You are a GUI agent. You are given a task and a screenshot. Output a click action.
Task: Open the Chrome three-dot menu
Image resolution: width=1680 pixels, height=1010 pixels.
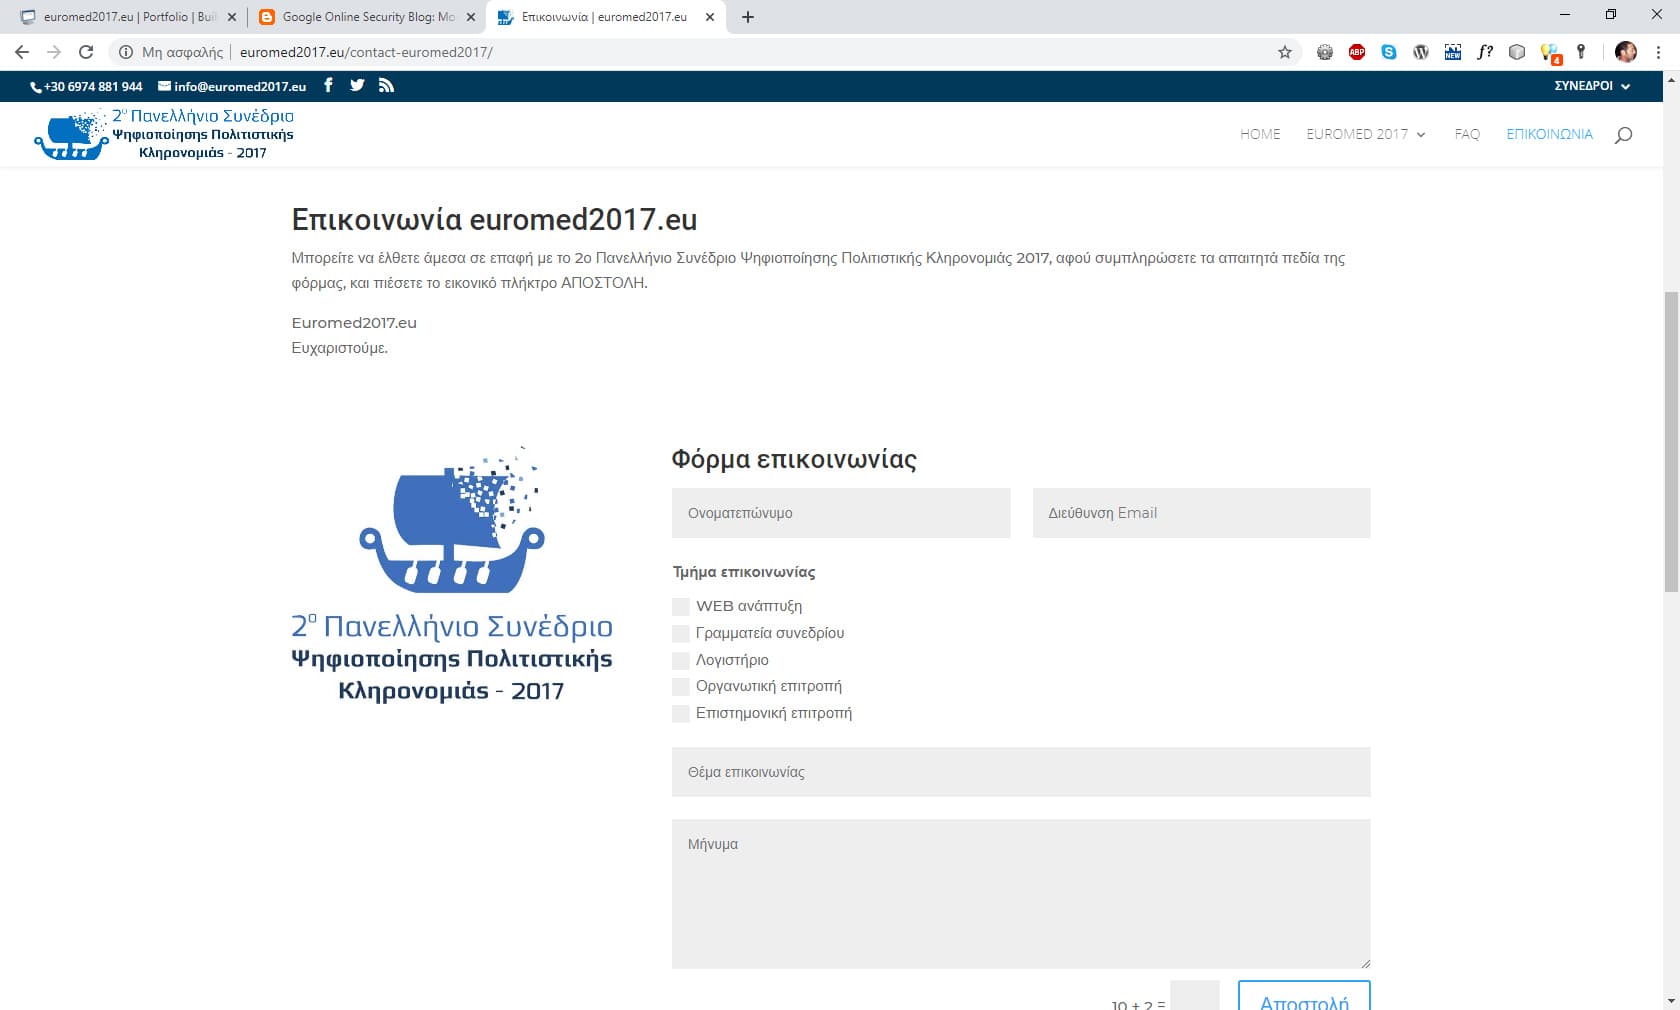pyautogui.click(x=1658, y=52)
